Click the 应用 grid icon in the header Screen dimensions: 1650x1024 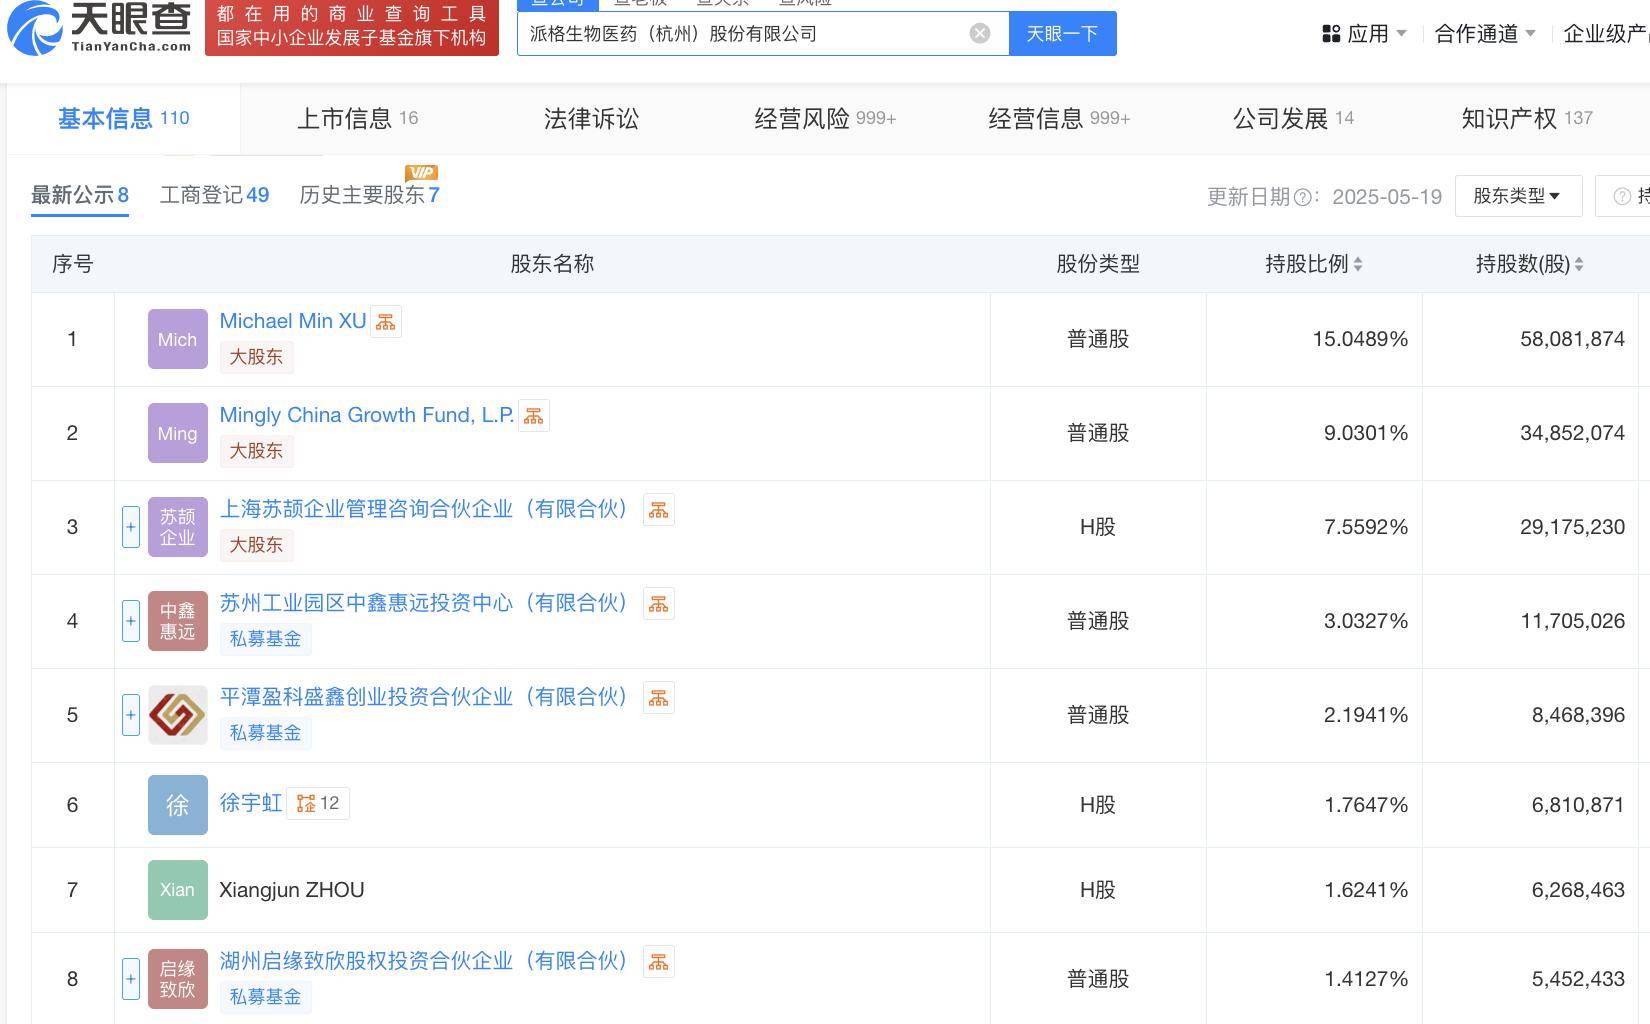pyautogui.click(x=1331, y=34)
